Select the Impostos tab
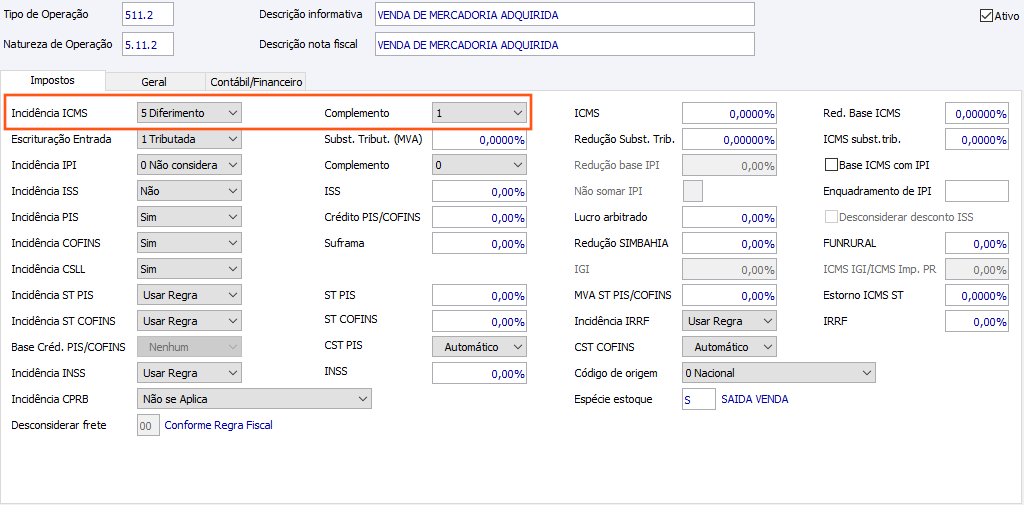1024x505 pixels. point(52,81)
